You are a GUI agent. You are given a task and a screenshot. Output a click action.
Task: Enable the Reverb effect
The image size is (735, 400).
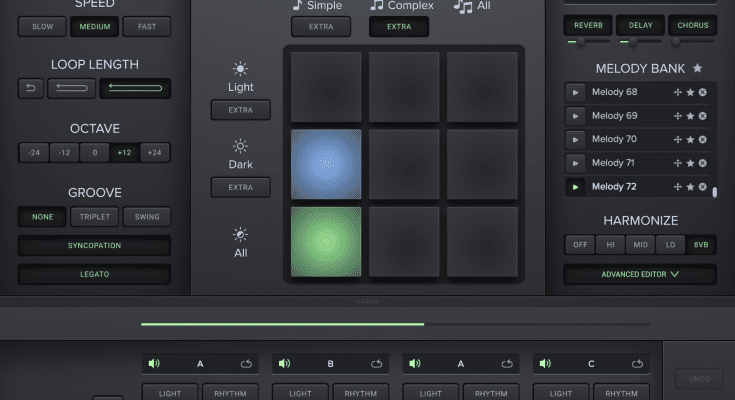pyautogui.click(x=587, y=25)
